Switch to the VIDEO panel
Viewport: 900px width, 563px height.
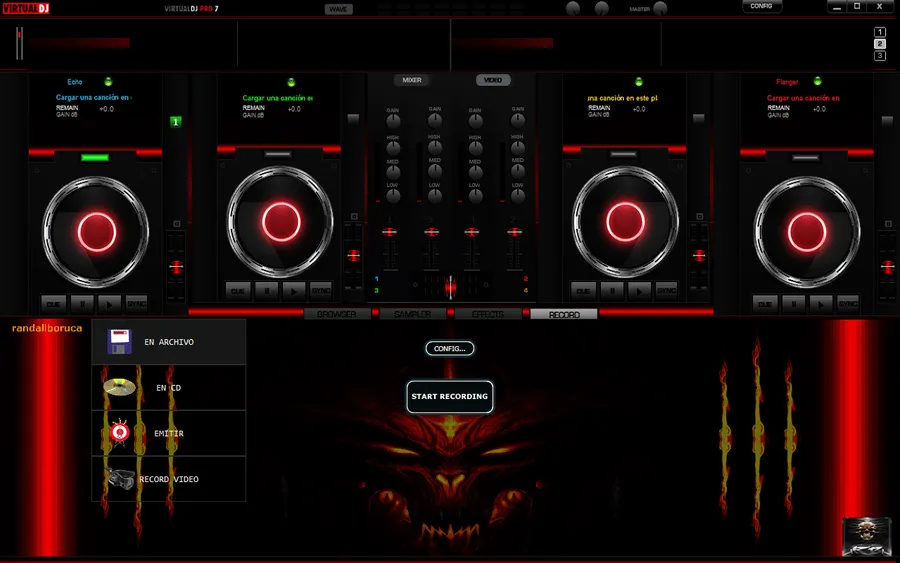(492, 80)
